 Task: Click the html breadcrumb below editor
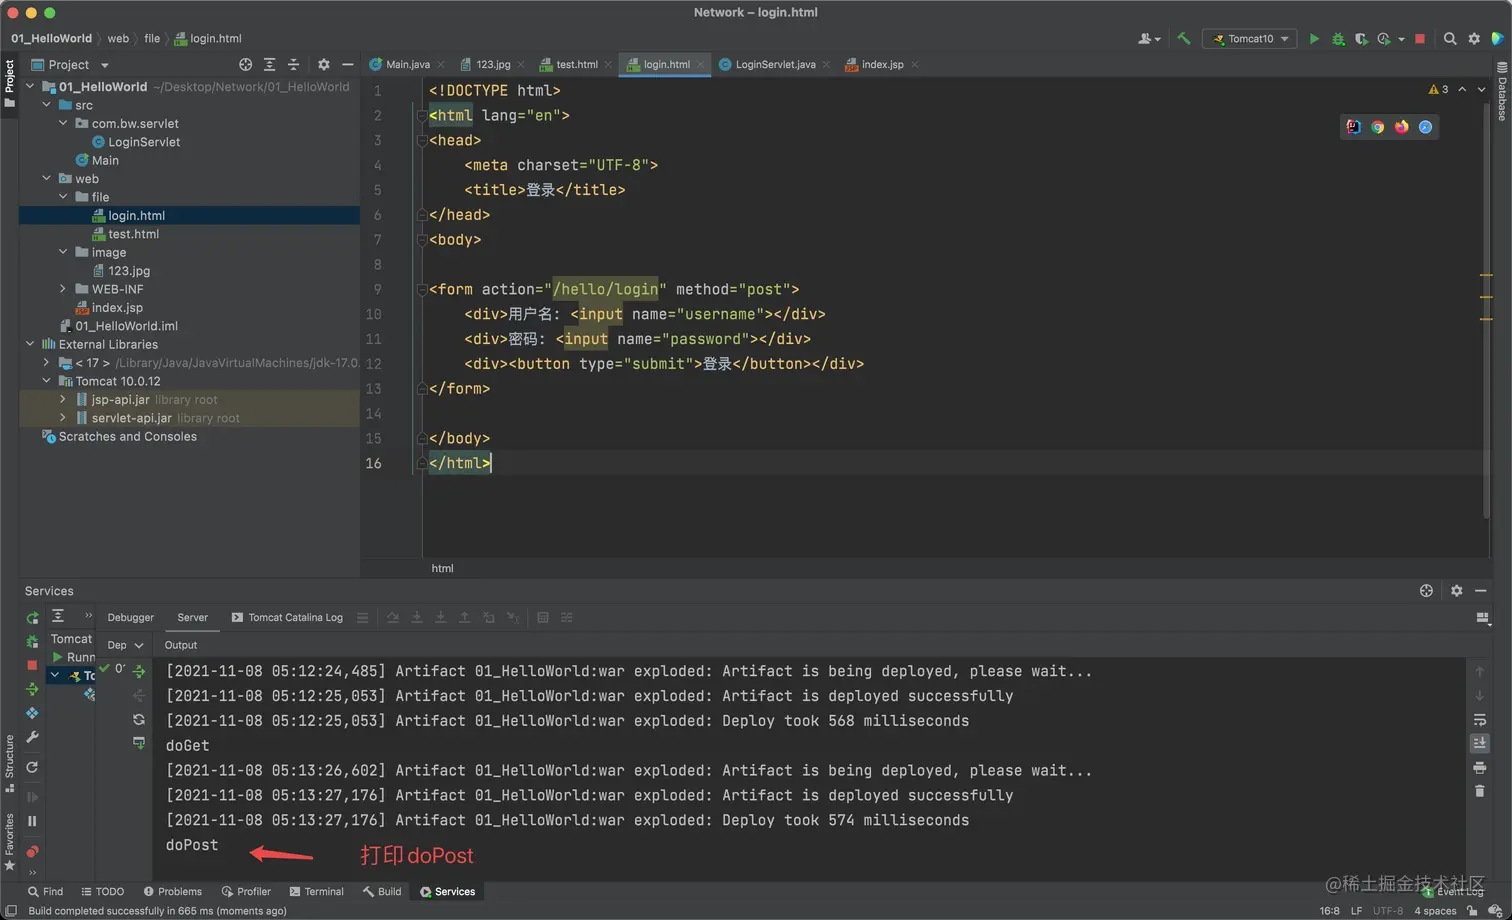pos(442,568)
